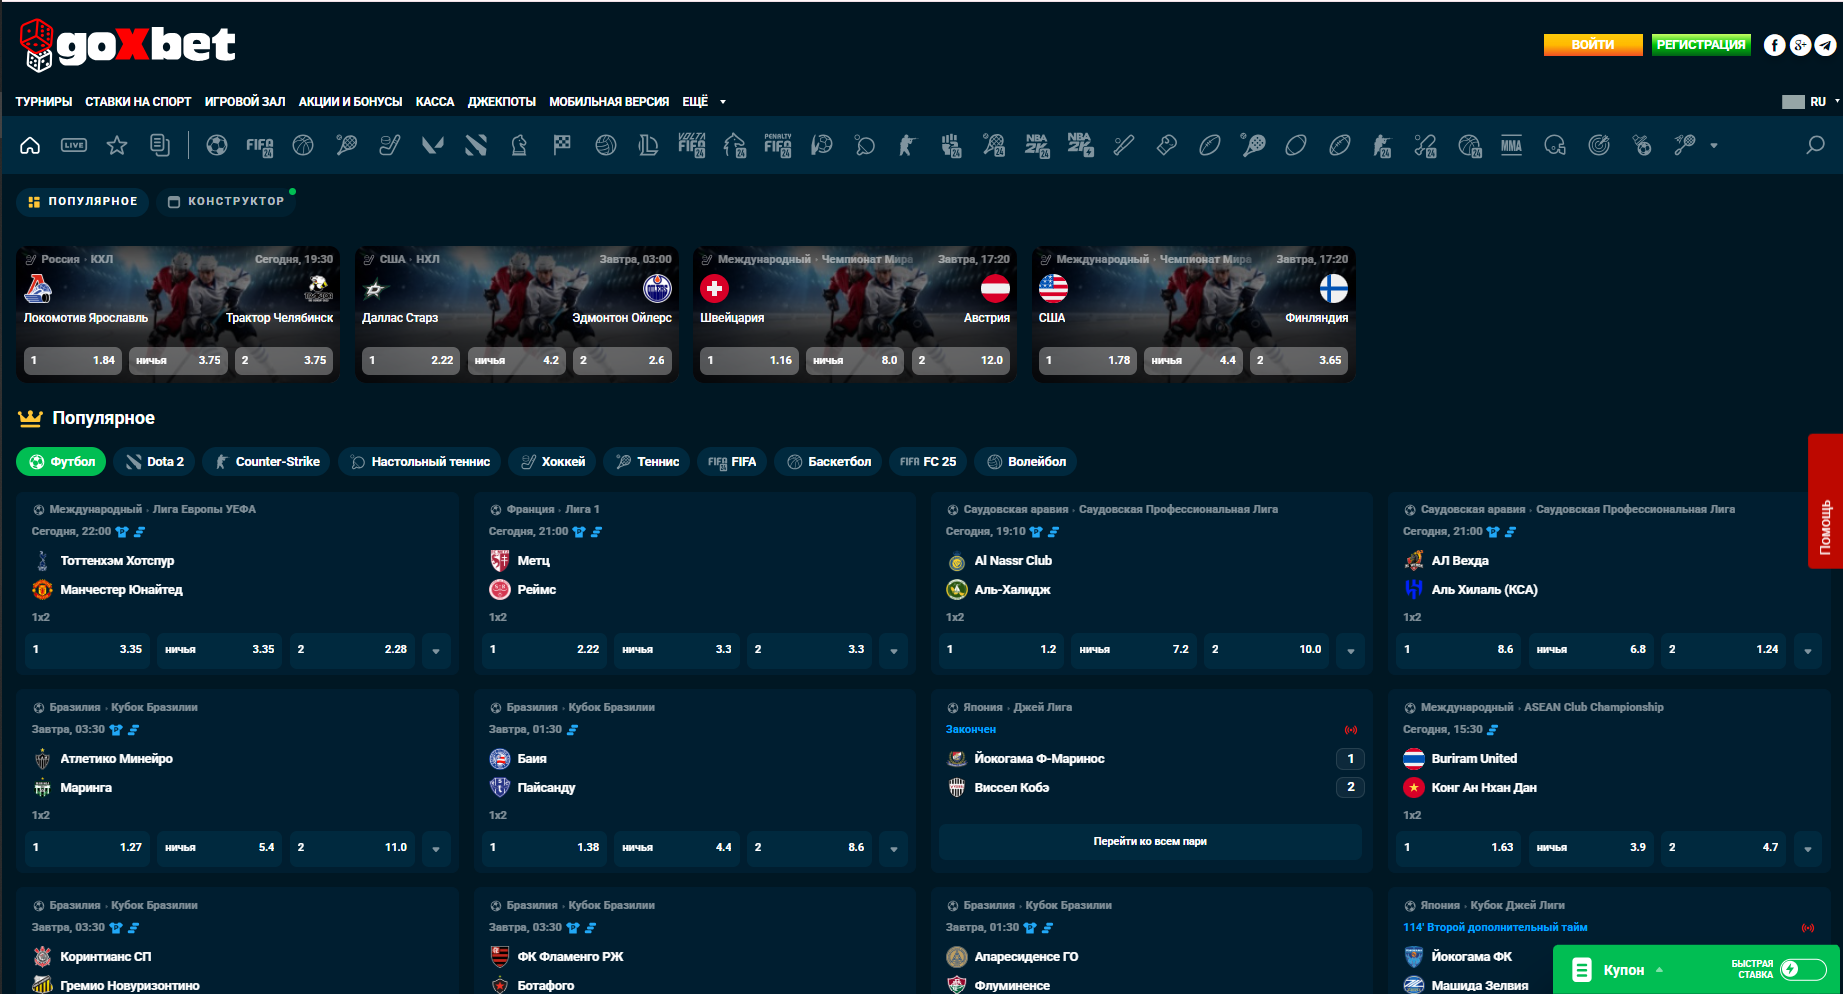Expand more sports arrow in icon bar
The height and width of the screenshot is (994, 1843).
(1714, 146)
